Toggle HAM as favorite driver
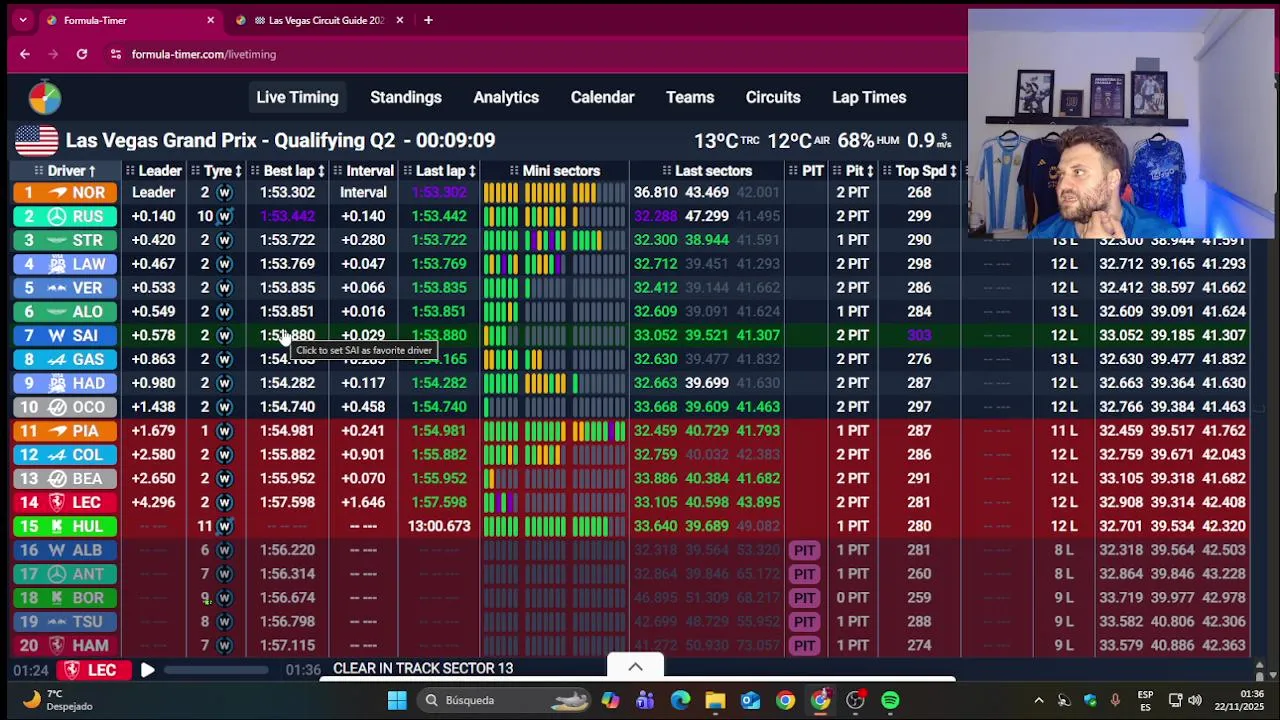This screenshot has height=720, width=1280. tap(66, 646)
